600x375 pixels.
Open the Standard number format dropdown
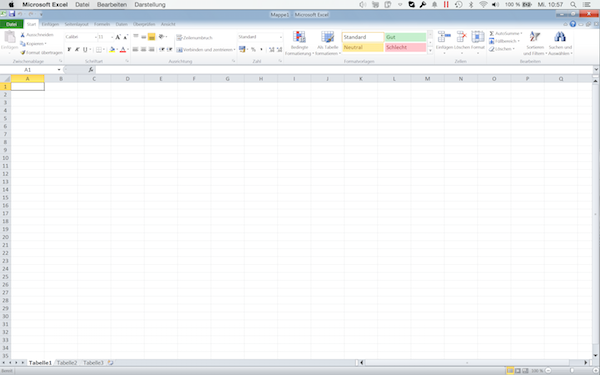pyautogui.click(x=280, y=37)
